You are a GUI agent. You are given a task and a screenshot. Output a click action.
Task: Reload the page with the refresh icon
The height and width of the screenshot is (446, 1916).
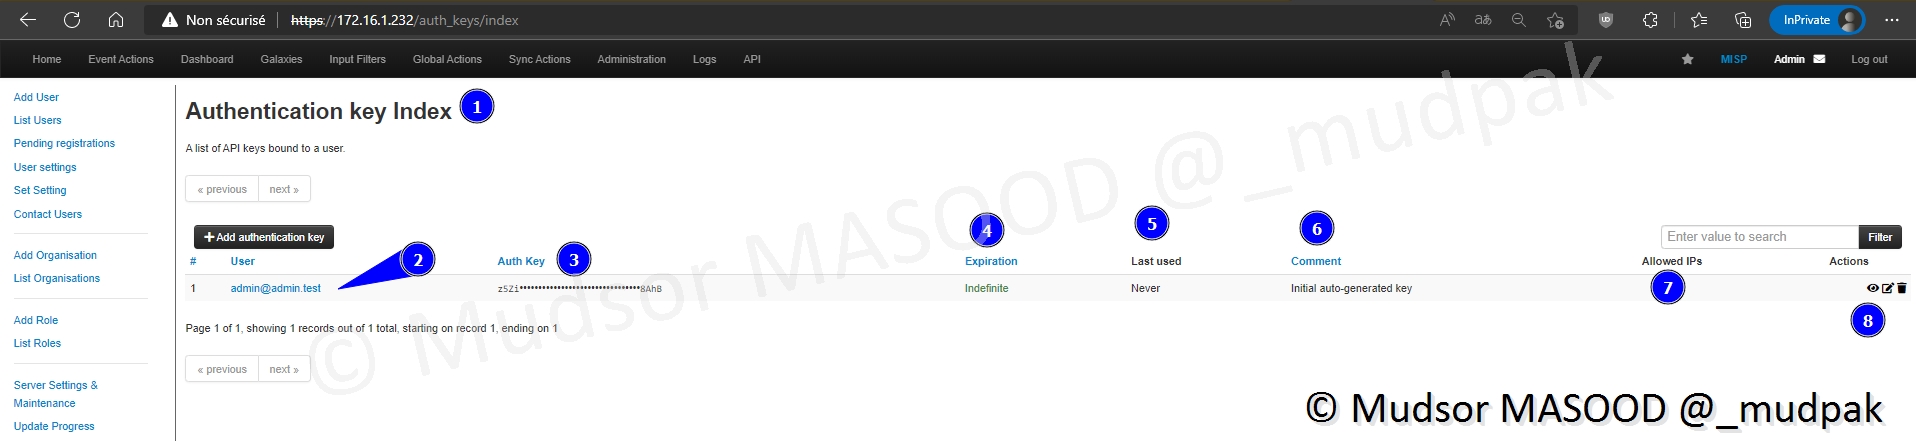[72, 20]
